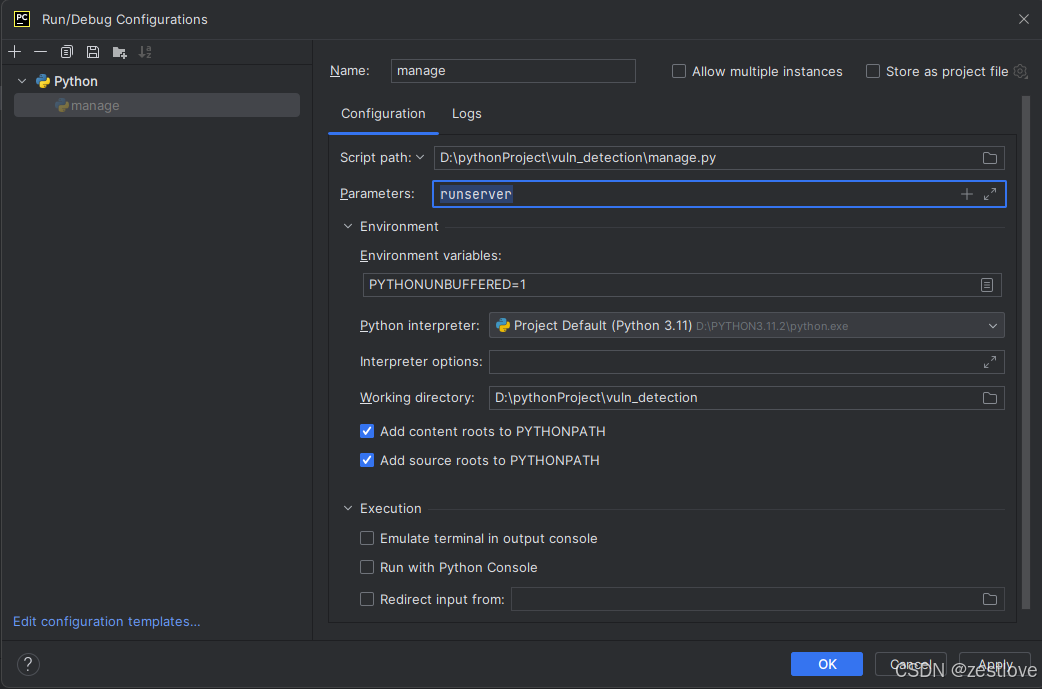Enable Redirect input from
The image size is (1042, 689).
pyautogui.click(x=367, y=599)
